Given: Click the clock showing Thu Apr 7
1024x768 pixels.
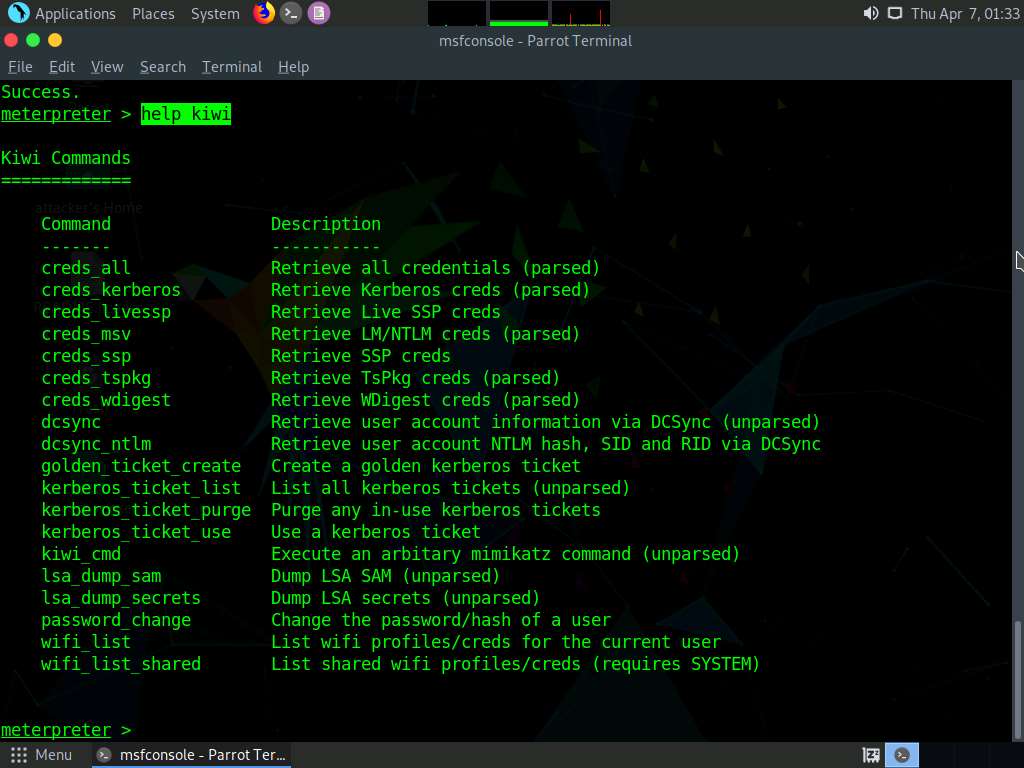Looking at the screenshot, I should [964, 13].
